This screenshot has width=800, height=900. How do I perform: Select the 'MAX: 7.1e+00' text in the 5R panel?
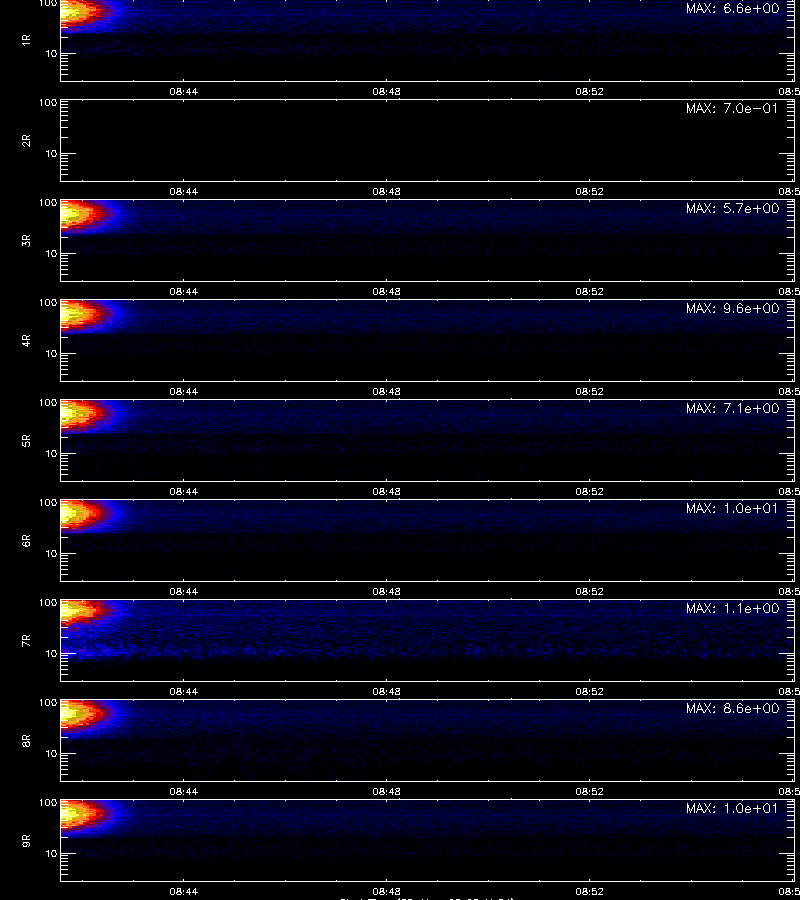pos(732,408)
